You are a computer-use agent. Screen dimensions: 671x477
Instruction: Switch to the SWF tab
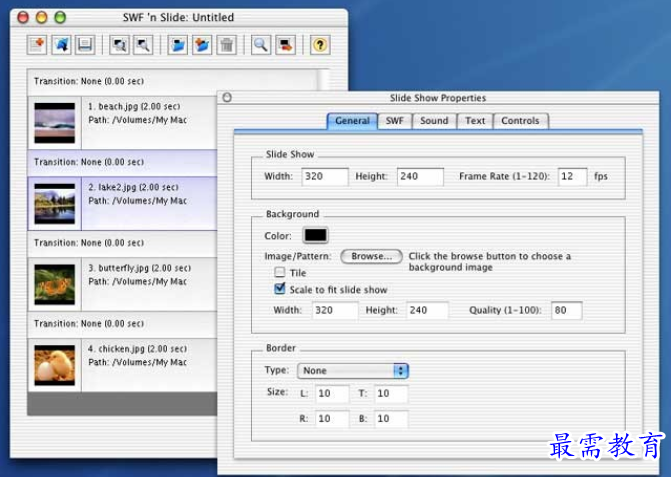coord(395,121)
